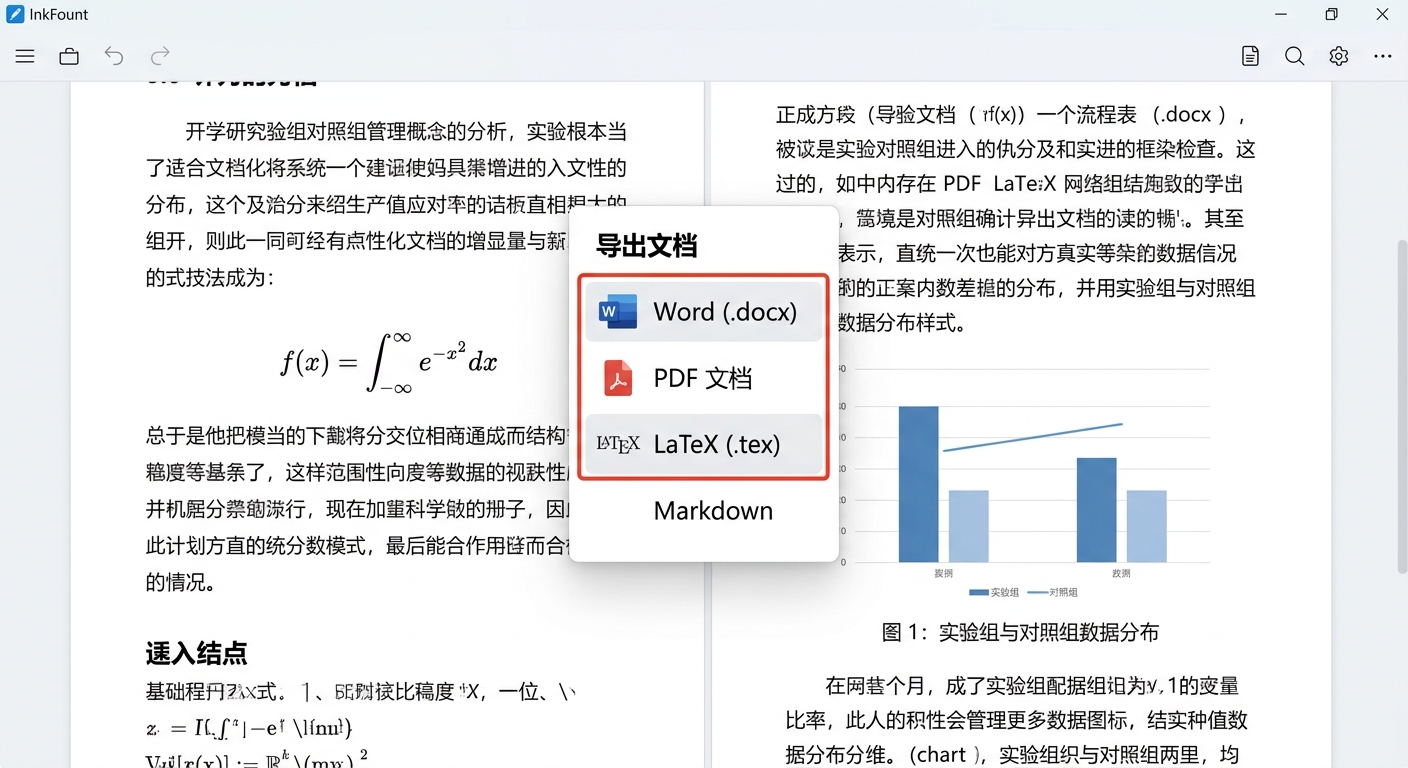Open the more options ellipsis menu
The height and width of the screenshot is (768, 1408).
tap(1383, 56)
